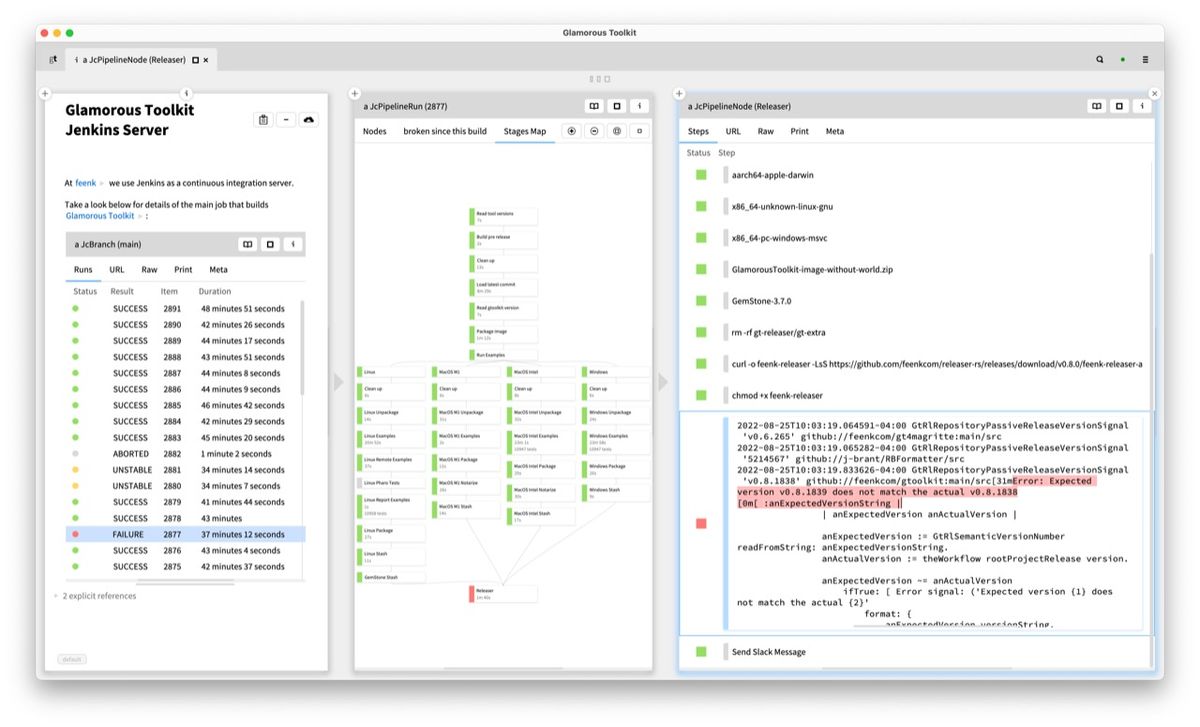This screenshot has width=1200, height=727.
Task: Click the triangle between JcPipelineRun and JcPipelineNode panes
Action: [663, 382]
